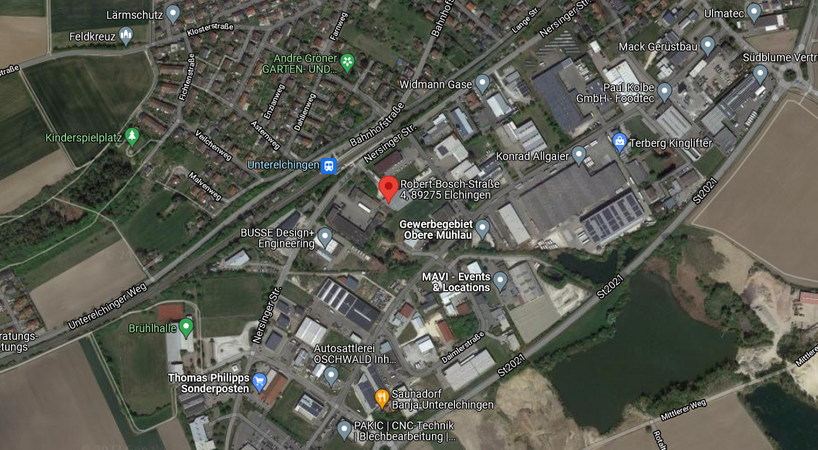Select the Terberg Kinglifter store marker
The width and height of the screenshot is (818, 450).
(x=620, y=142)
